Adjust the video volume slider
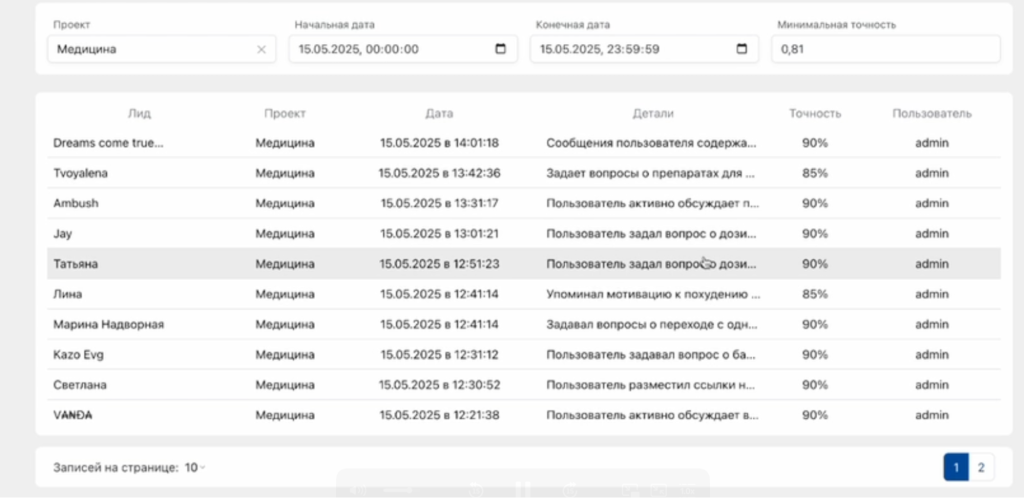This screenshot has height=498, width=1024. (x=398, y=490)
